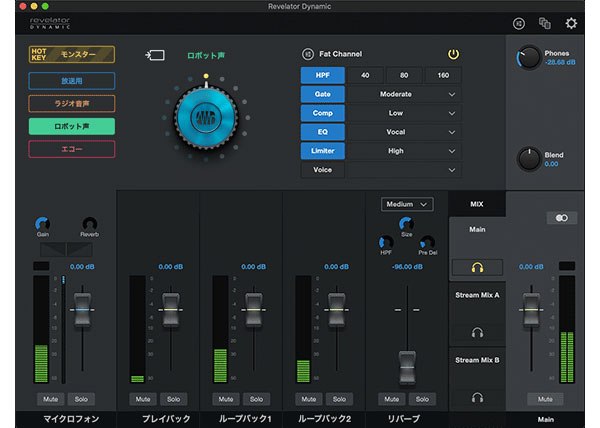
Task: Select the 40 Hz HPF option
Action: click(x=365, y=75)
